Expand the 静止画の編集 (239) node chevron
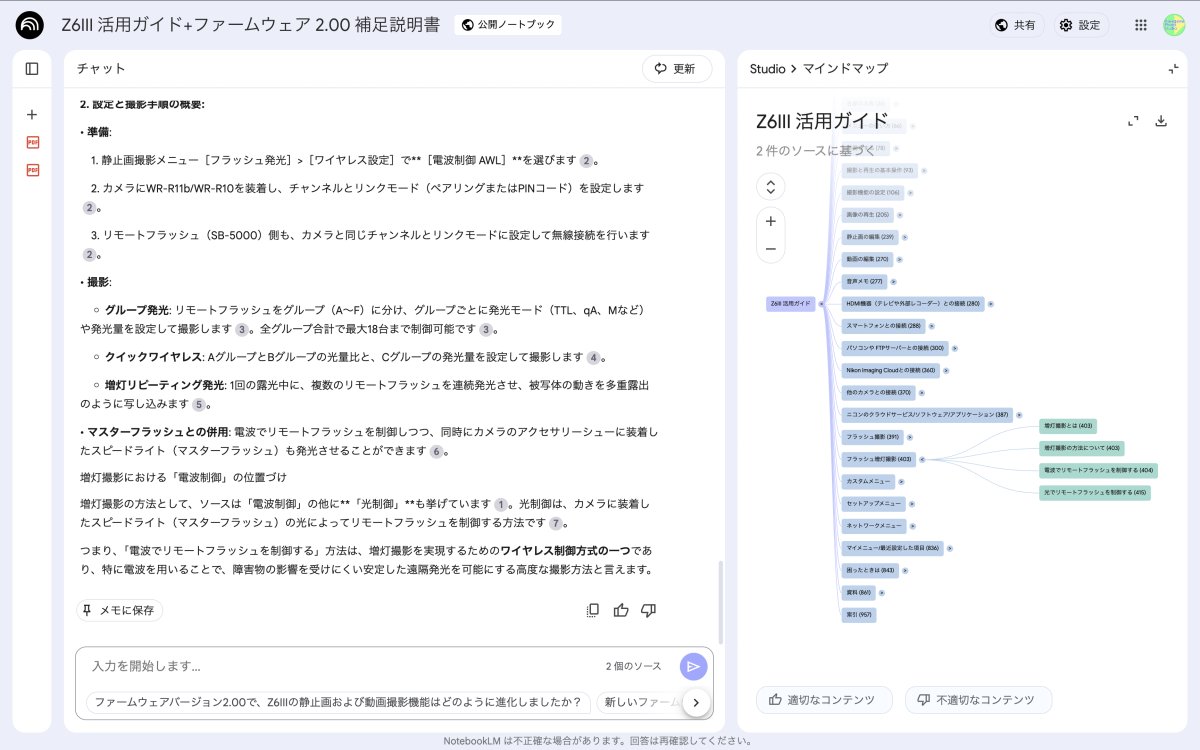The width and height of the screenshot is (1200, 750). [904, 237]
